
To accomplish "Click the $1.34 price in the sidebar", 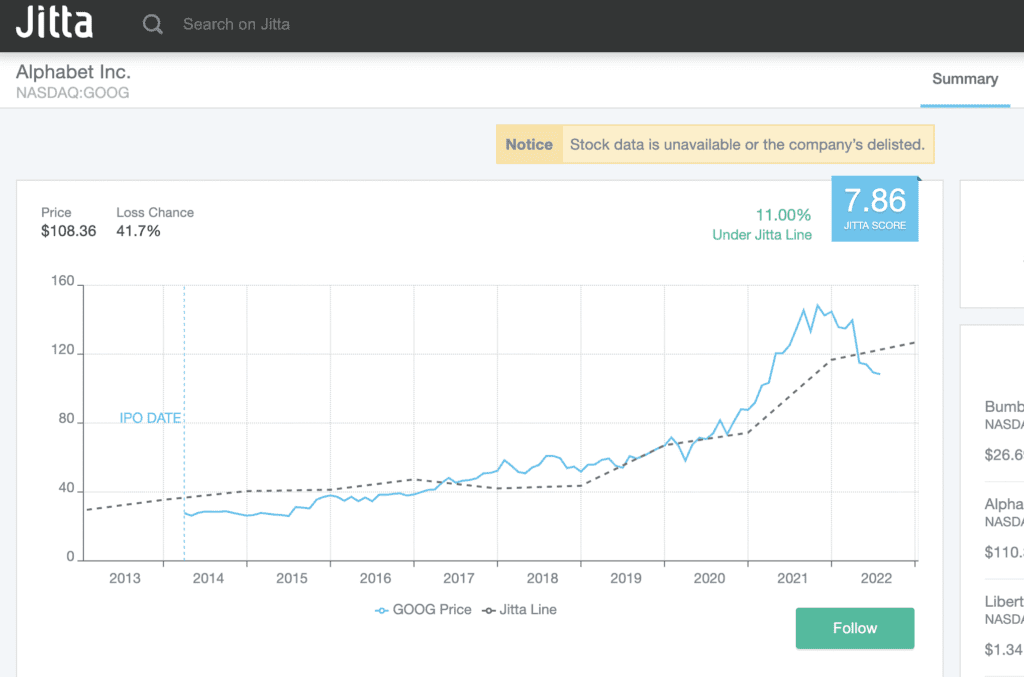I will point(1004,650).
